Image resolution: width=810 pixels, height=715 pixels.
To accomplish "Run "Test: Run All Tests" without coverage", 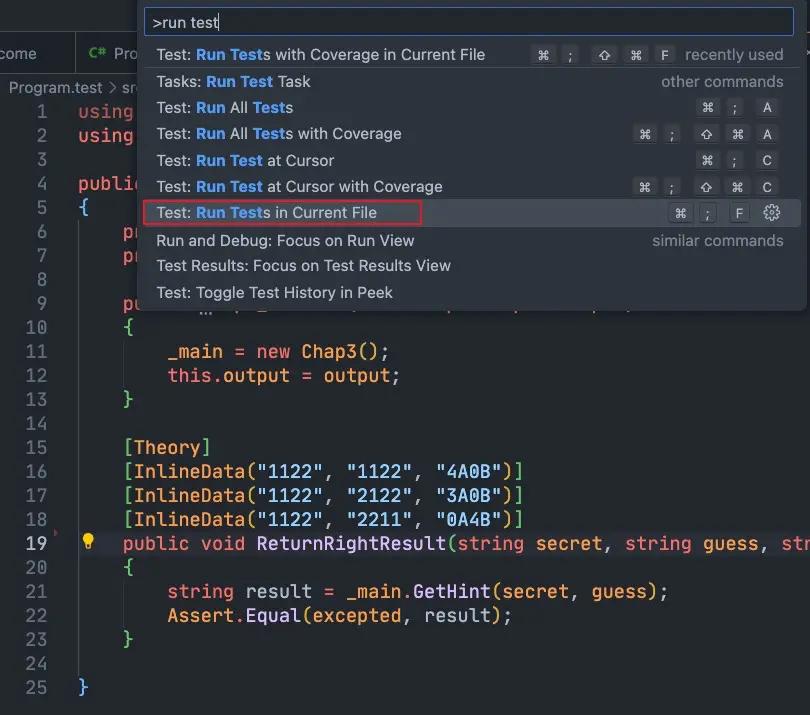I will [x=225, y=107].
